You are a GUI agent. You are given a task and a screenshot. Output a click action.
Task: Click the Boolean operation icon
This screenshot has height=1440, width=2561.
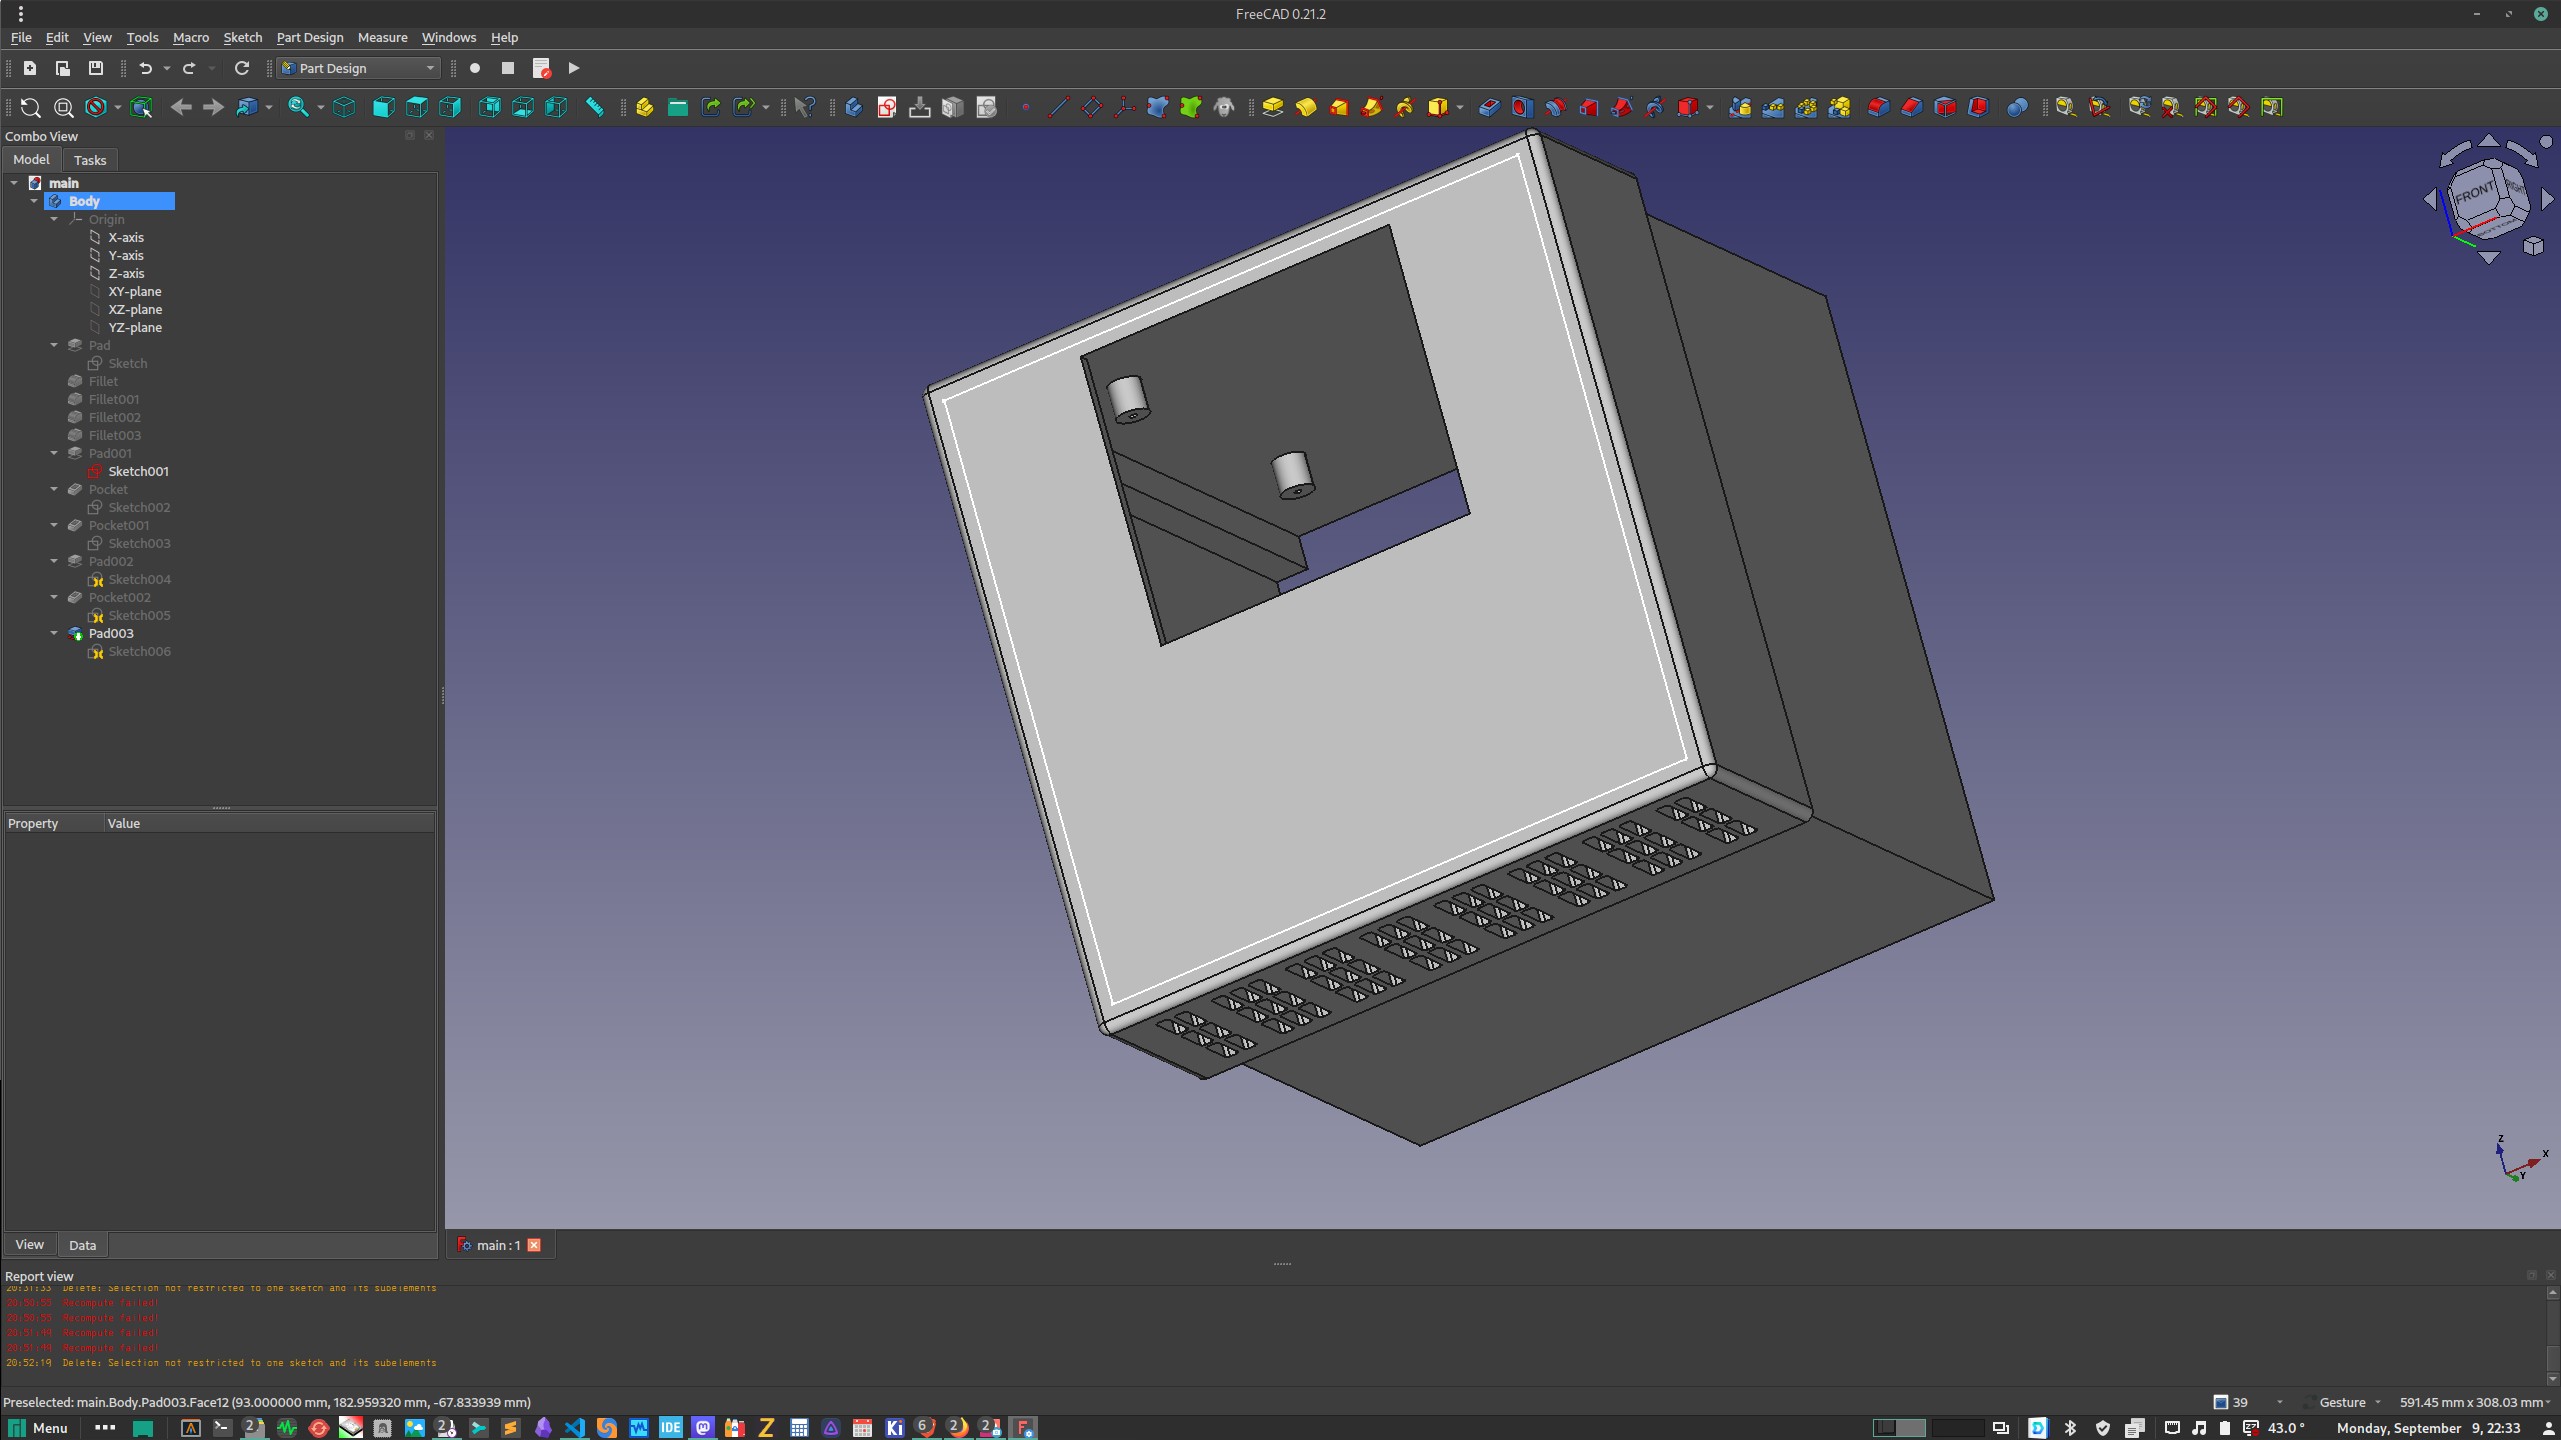point(2016,107)
